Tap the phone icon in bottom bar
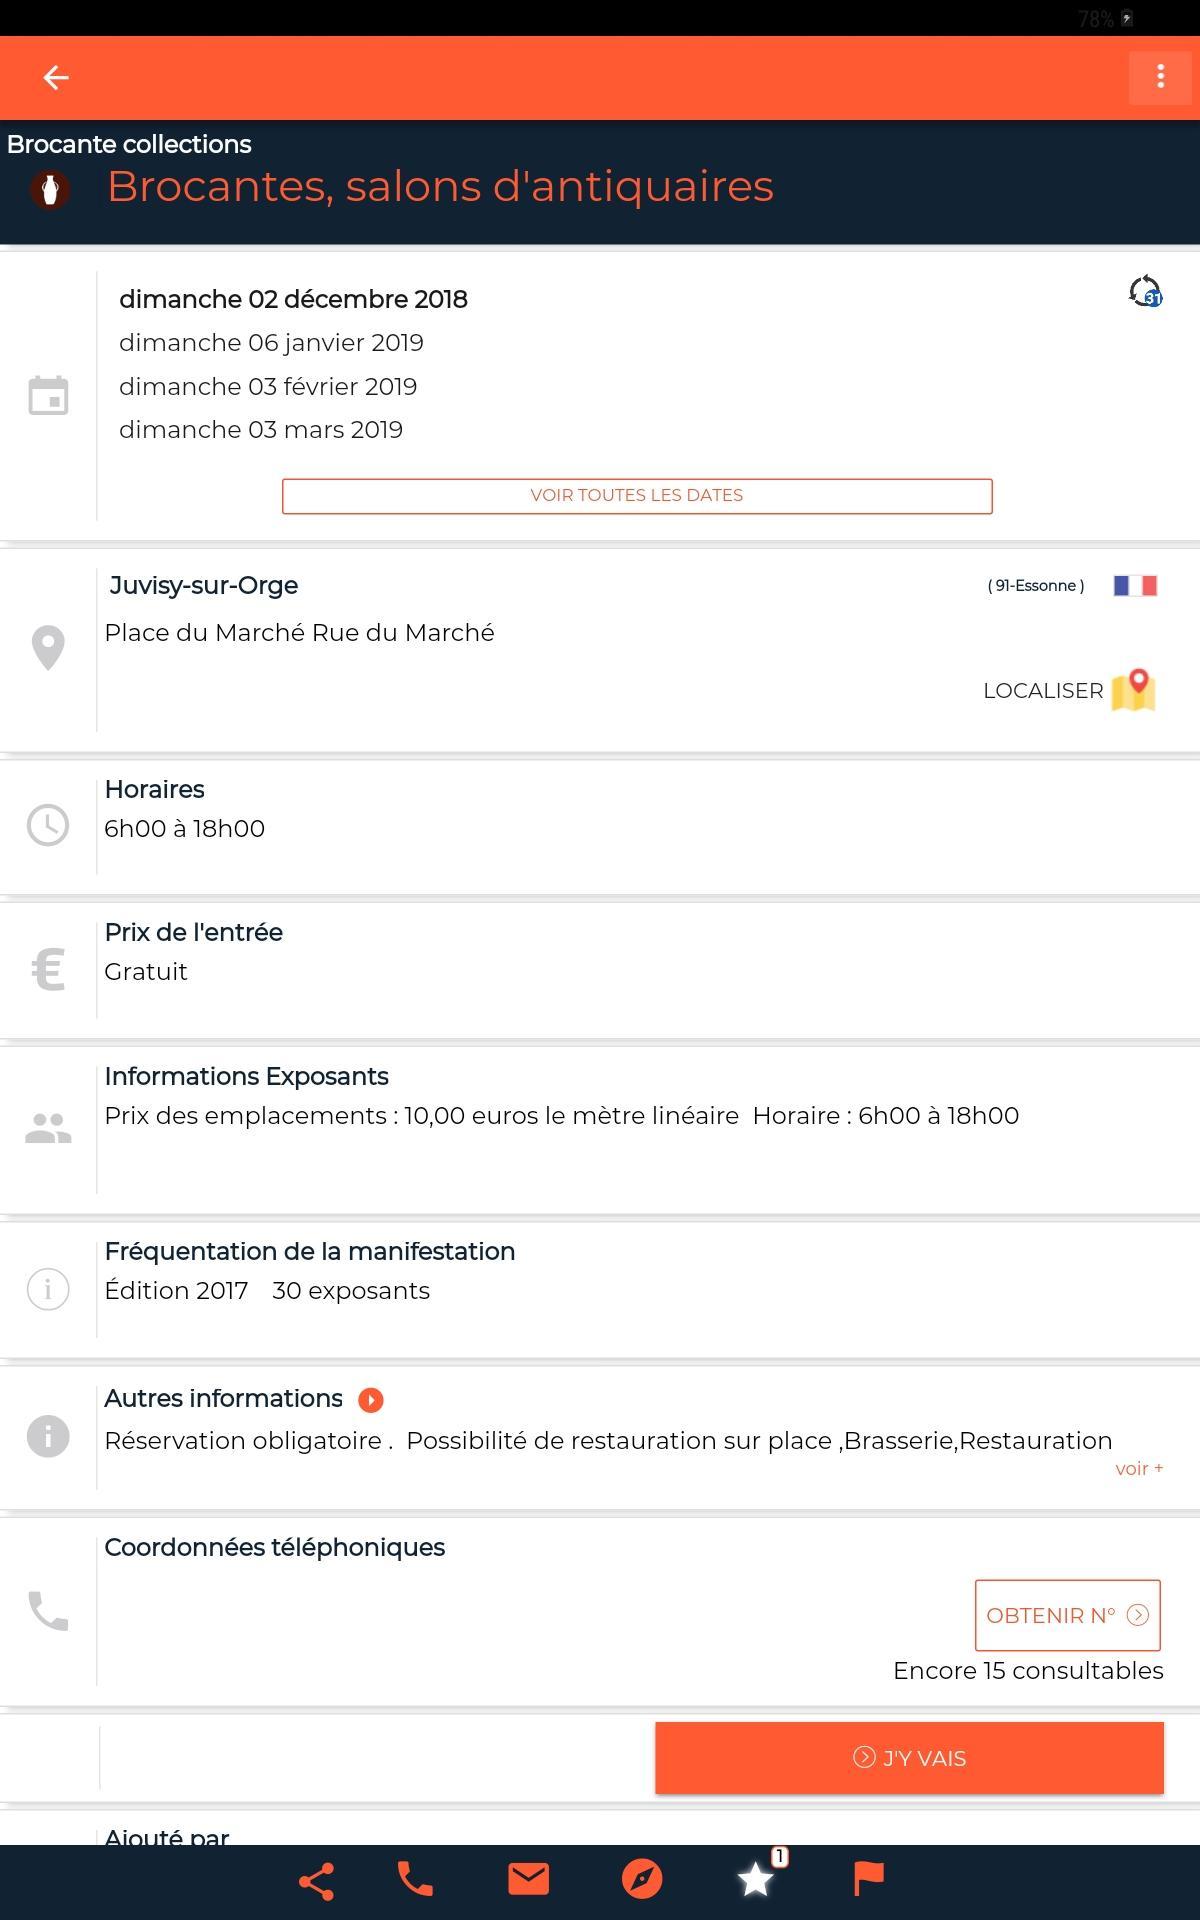The width and height of the screenshot is (1200, 1920). [x=415, y=1879]
